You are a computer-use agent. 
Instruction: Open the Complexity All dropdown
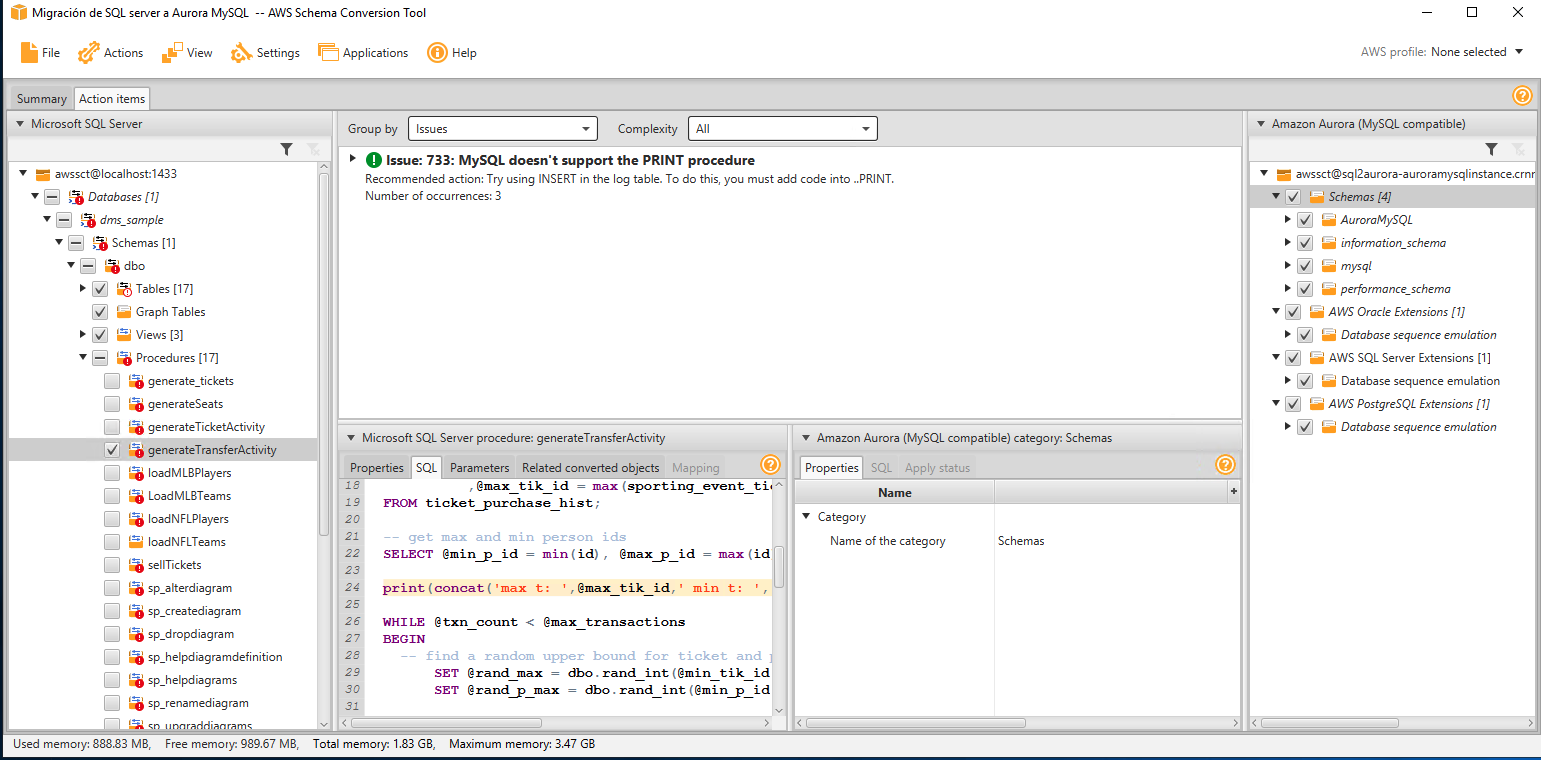782,129
